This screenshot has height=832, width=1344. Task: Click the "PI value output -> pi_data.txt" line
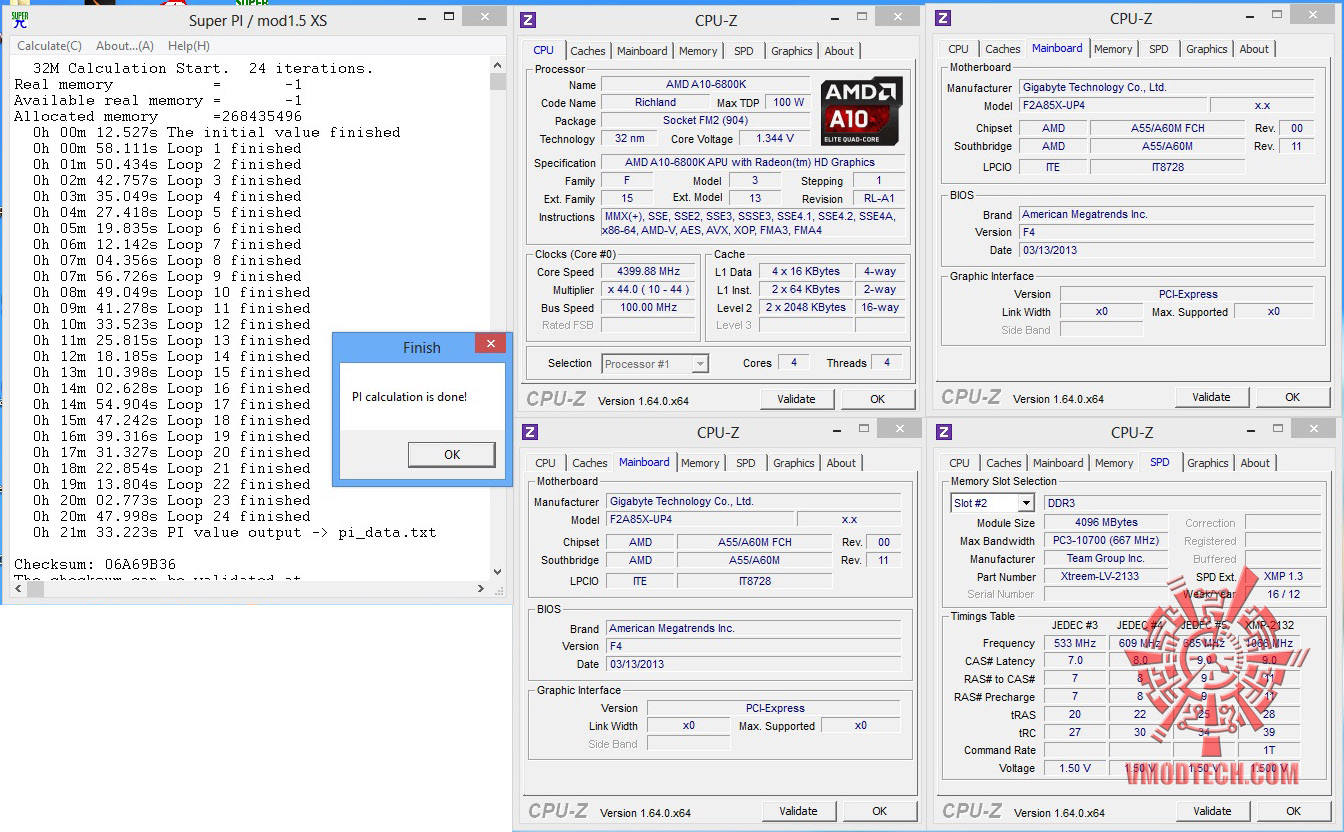234,532
